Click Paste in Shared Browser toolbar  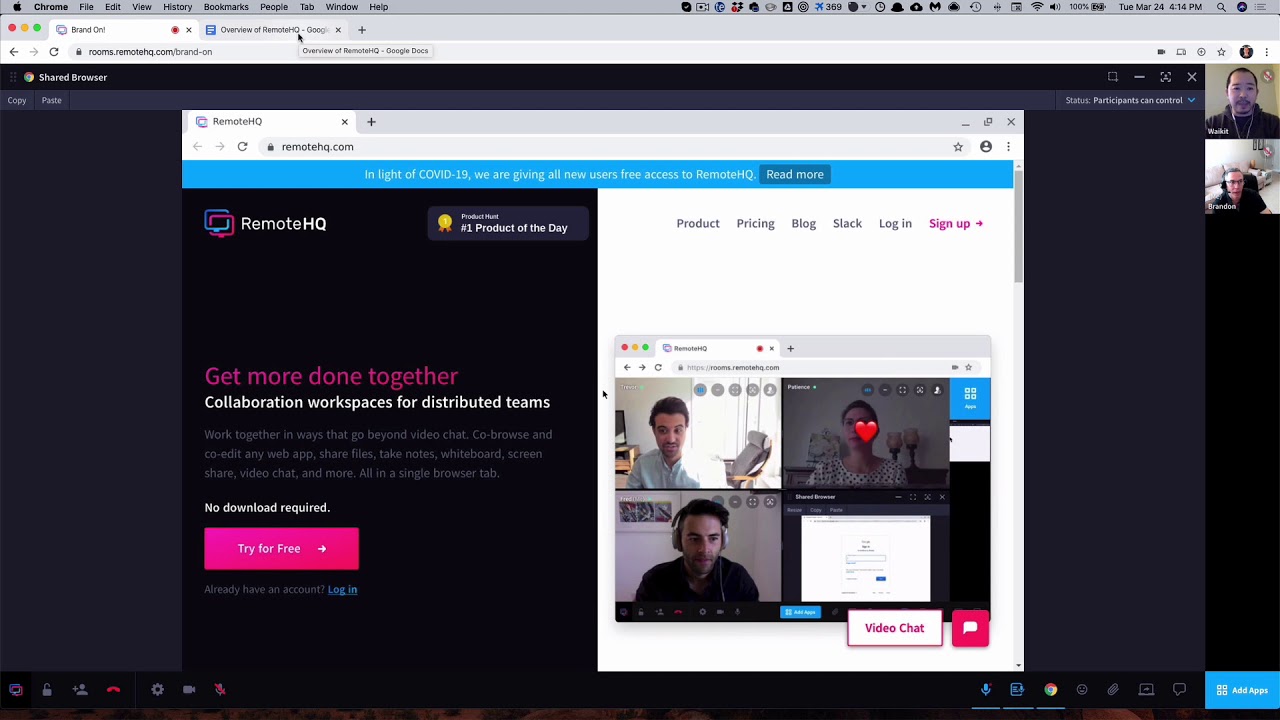pyautogui.click(x=52, y=100)
